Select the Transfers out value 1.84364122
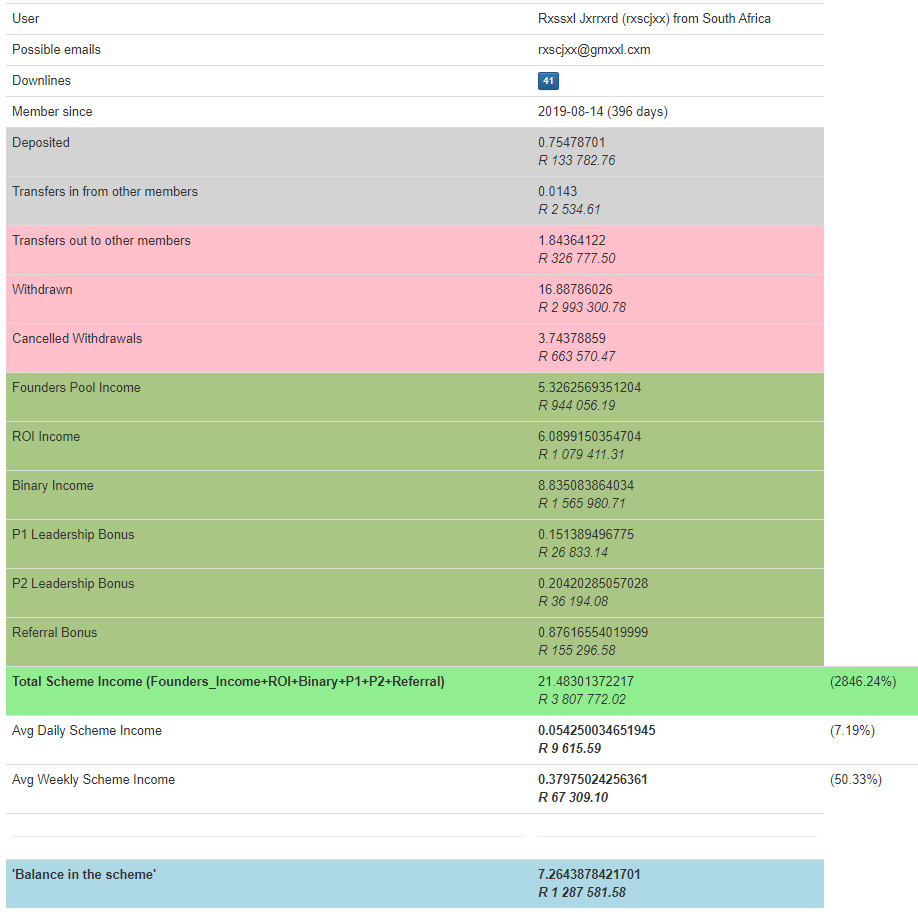 pos(571,241)
